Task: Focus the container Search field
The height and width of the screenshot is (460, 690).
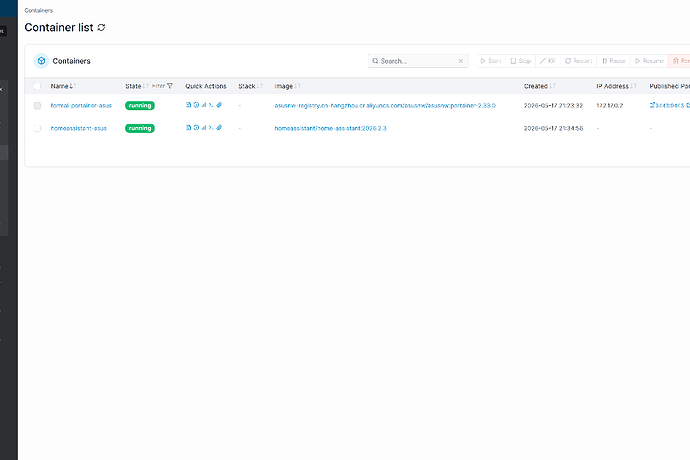Action: [418, 61]
